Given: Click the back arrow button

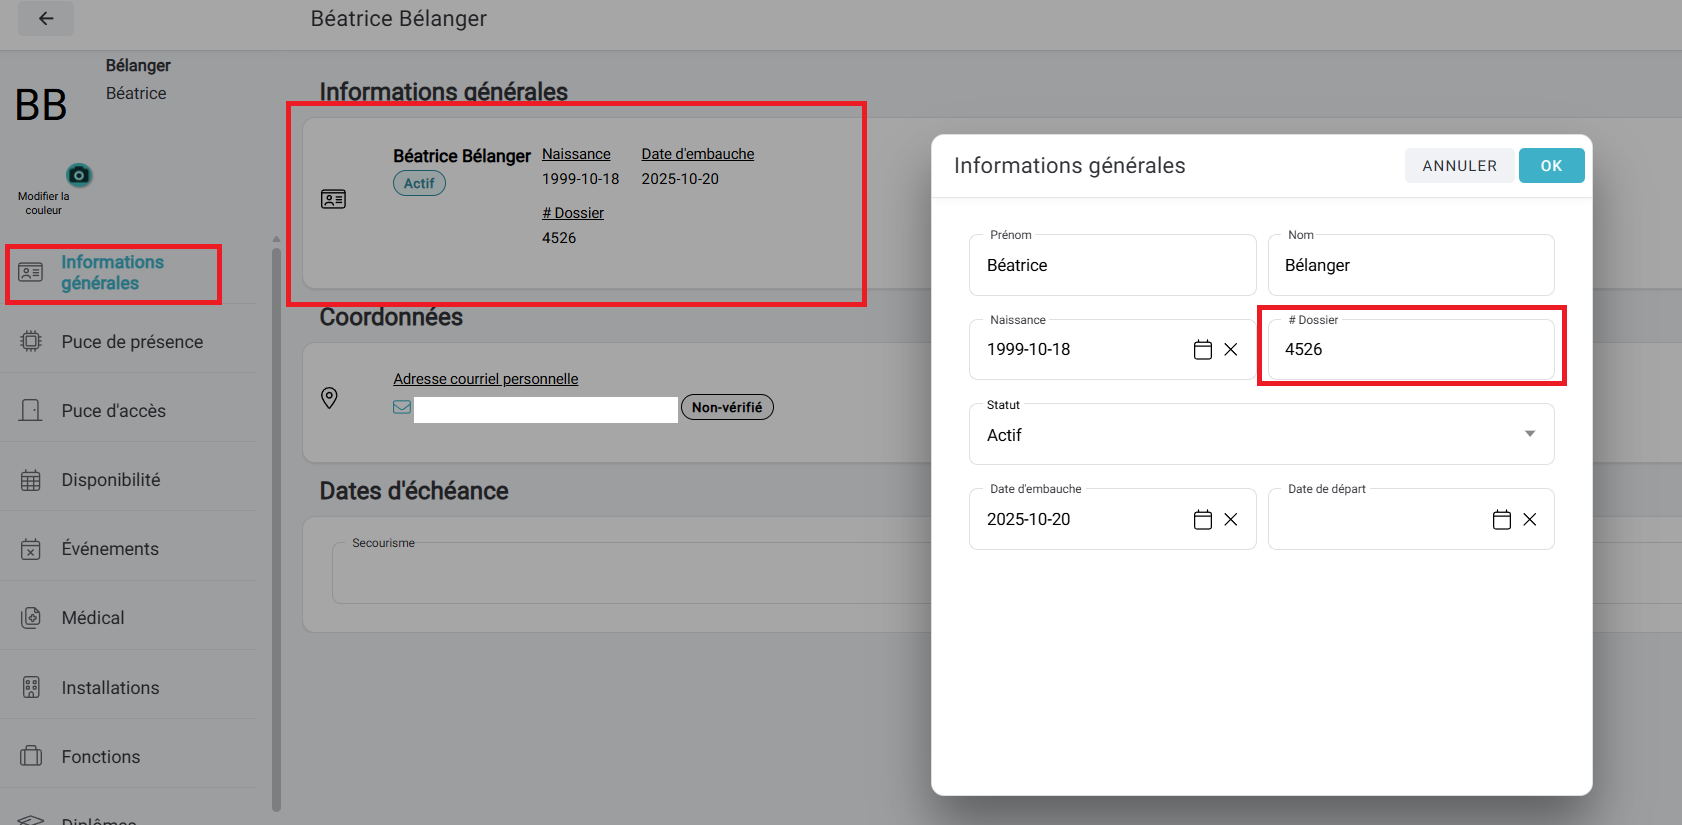Looking at the screenshot, I should click(46, 19).
